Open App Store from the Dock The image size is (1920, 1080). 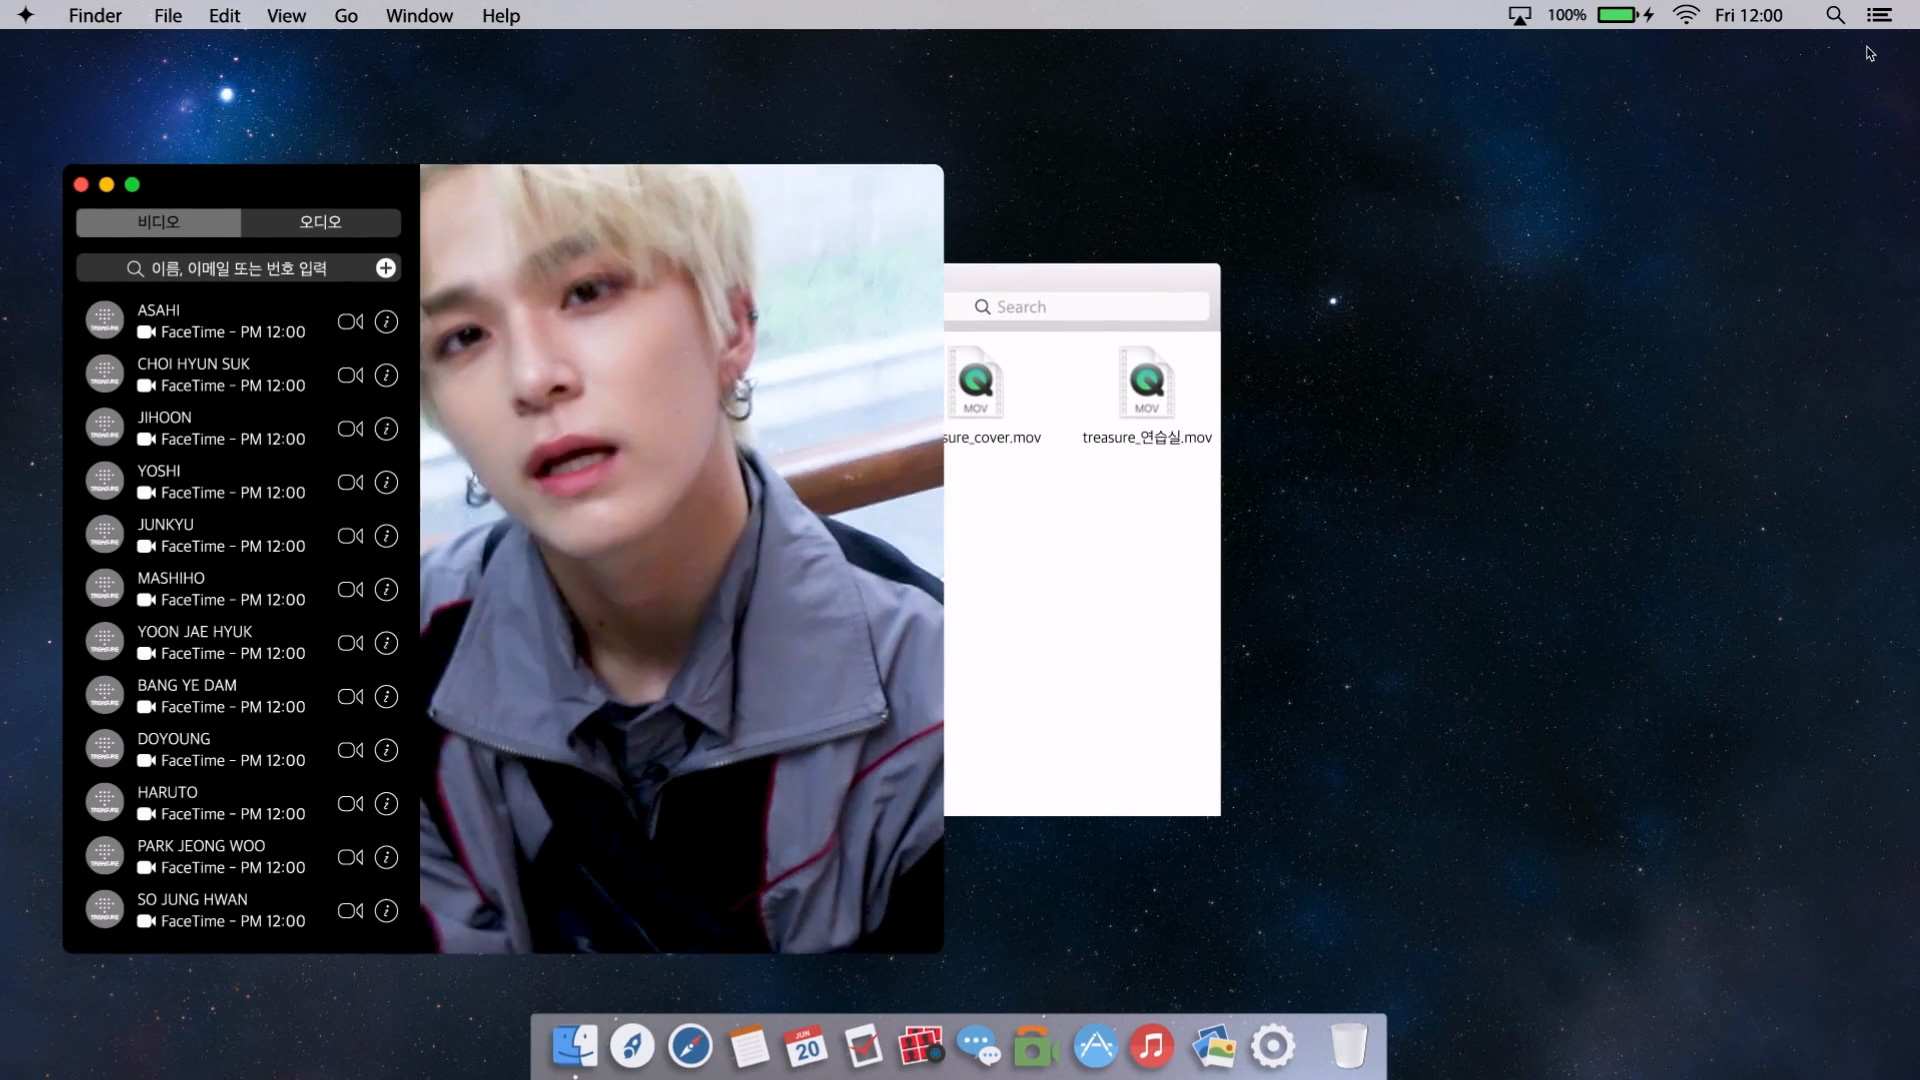1095,1046
